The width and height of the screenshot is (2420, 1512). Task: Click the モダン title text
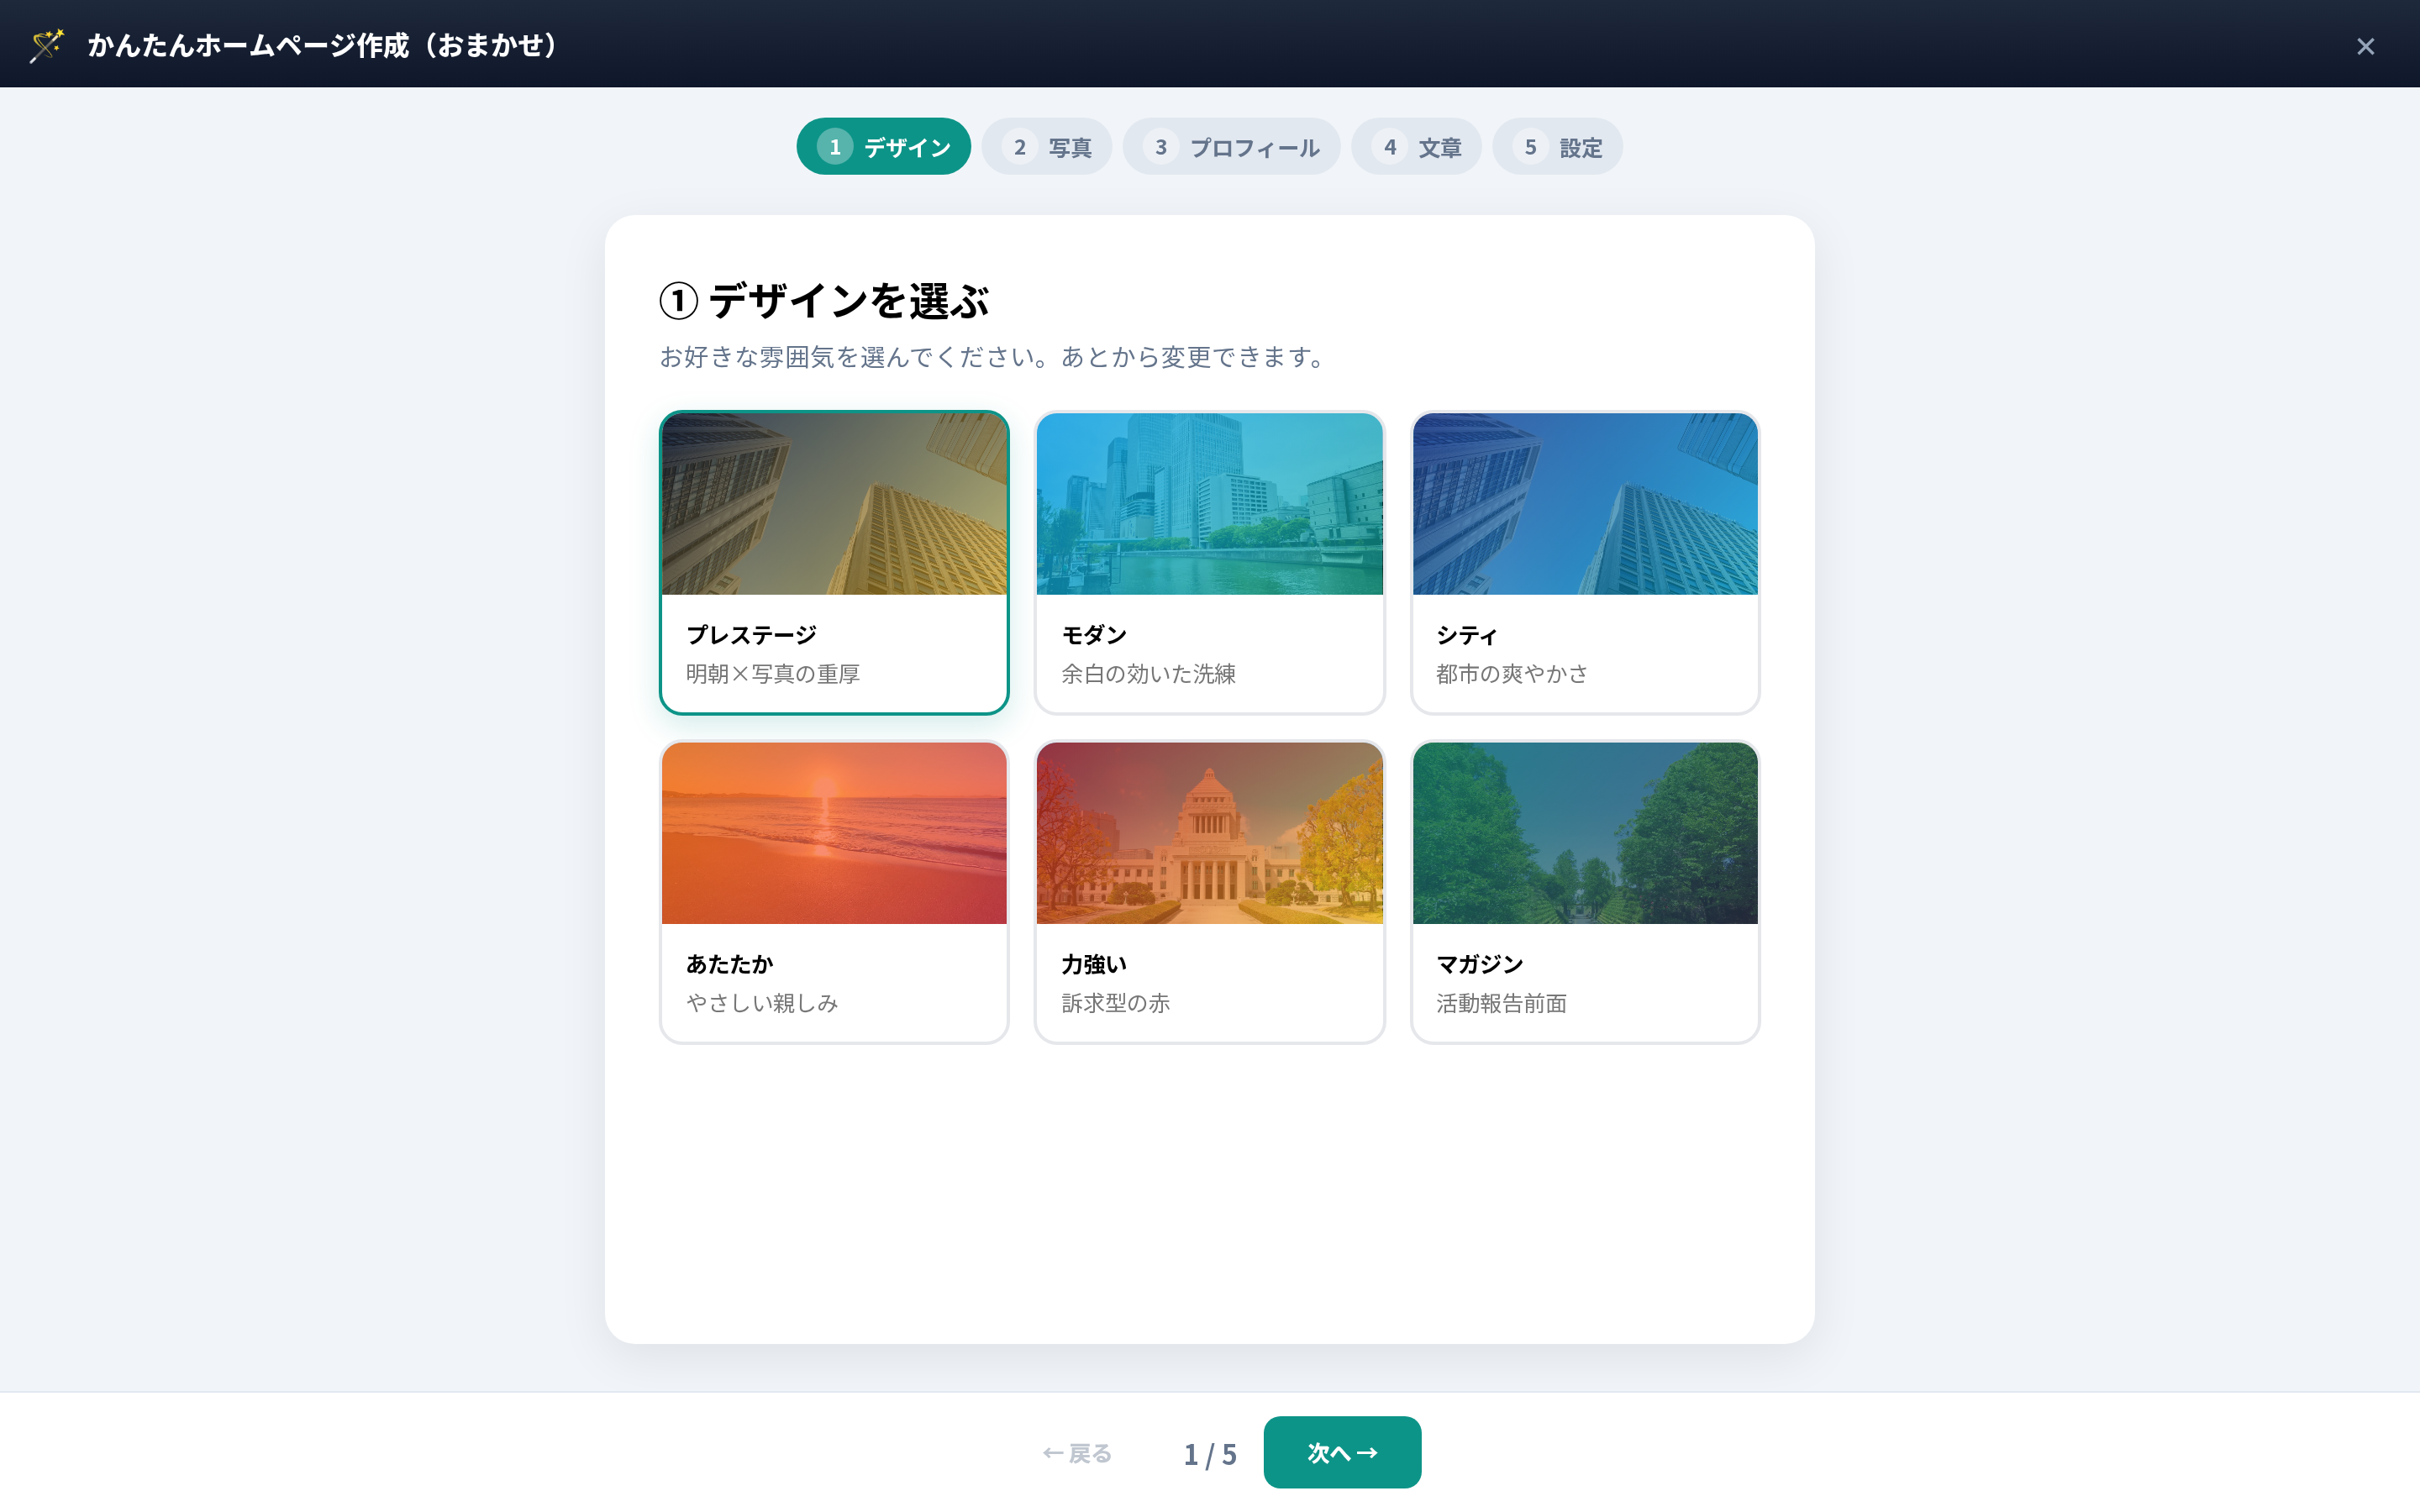(x=1094, y=635)
